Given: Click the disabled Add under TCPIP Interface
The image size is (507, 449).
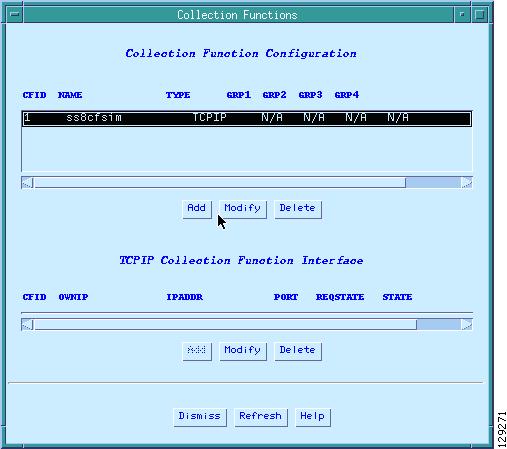Looking at the screenshot, I should pyautogui.click(x=197, y=351).
